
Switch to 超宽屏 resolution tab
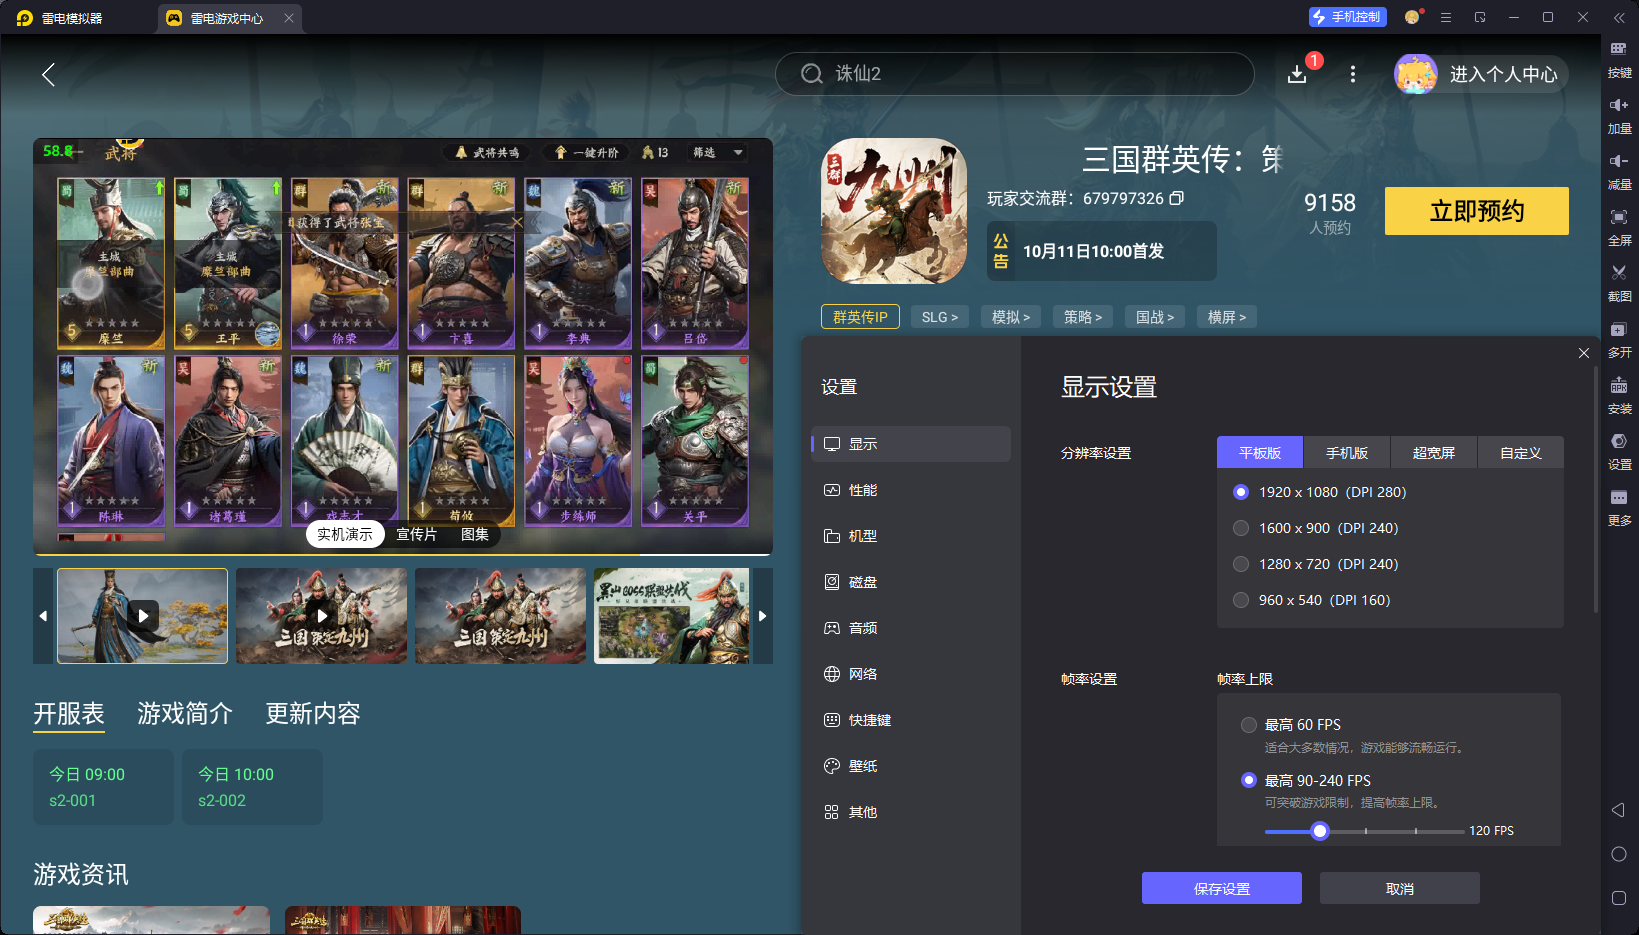point(1434,453)
